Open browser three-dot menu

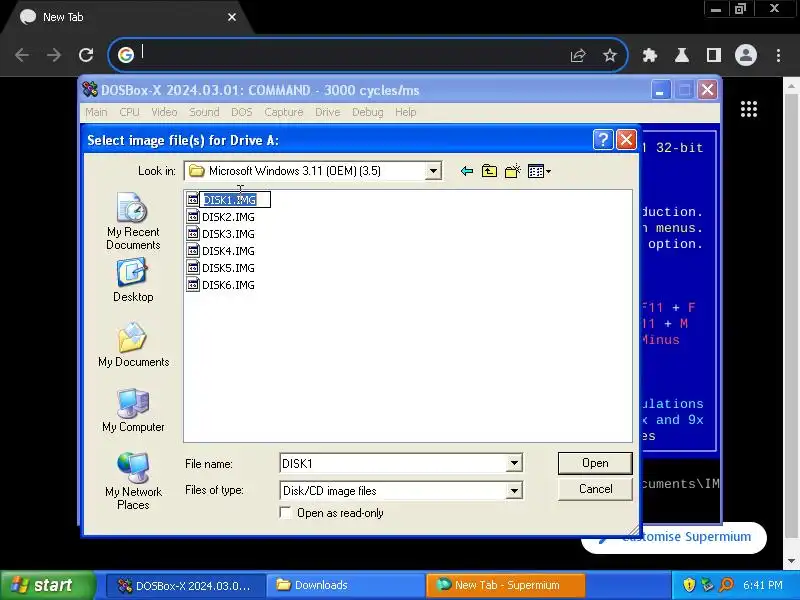[778, 55]
